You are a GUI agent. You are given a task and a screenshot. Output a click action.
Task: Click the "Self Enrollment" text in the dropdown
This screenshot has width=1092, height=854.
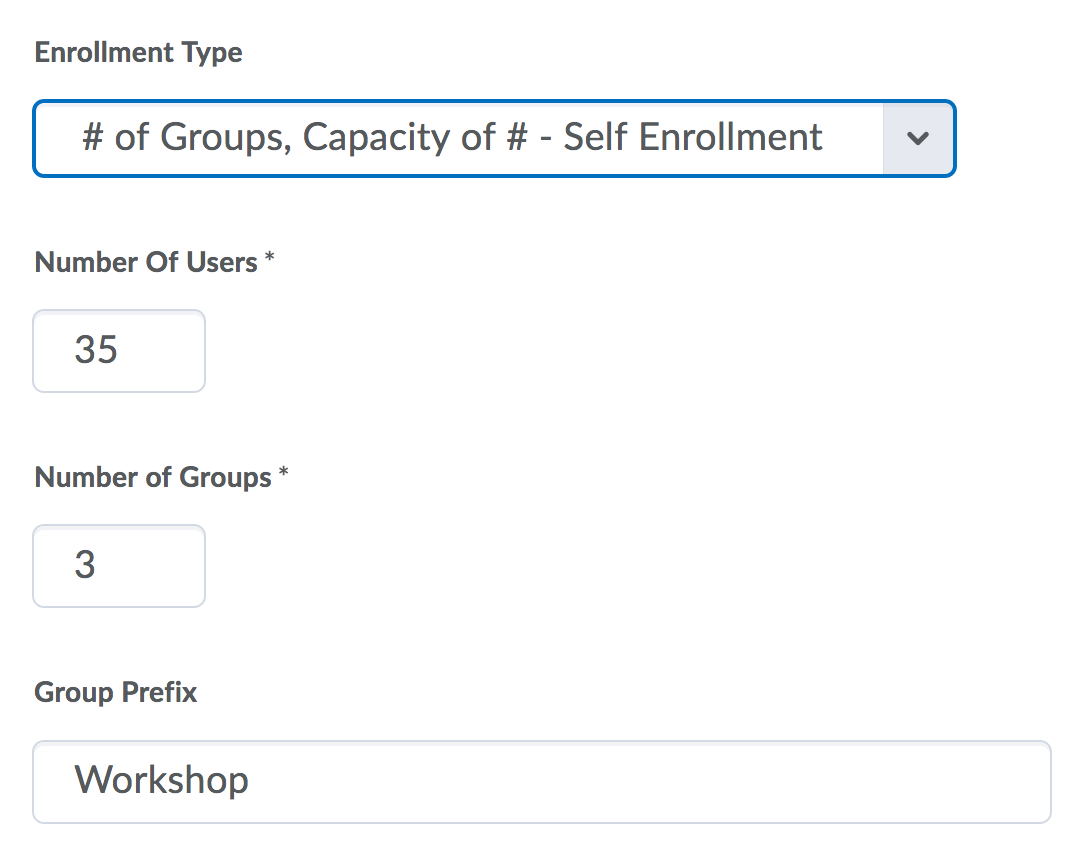[x=693, y=138]
